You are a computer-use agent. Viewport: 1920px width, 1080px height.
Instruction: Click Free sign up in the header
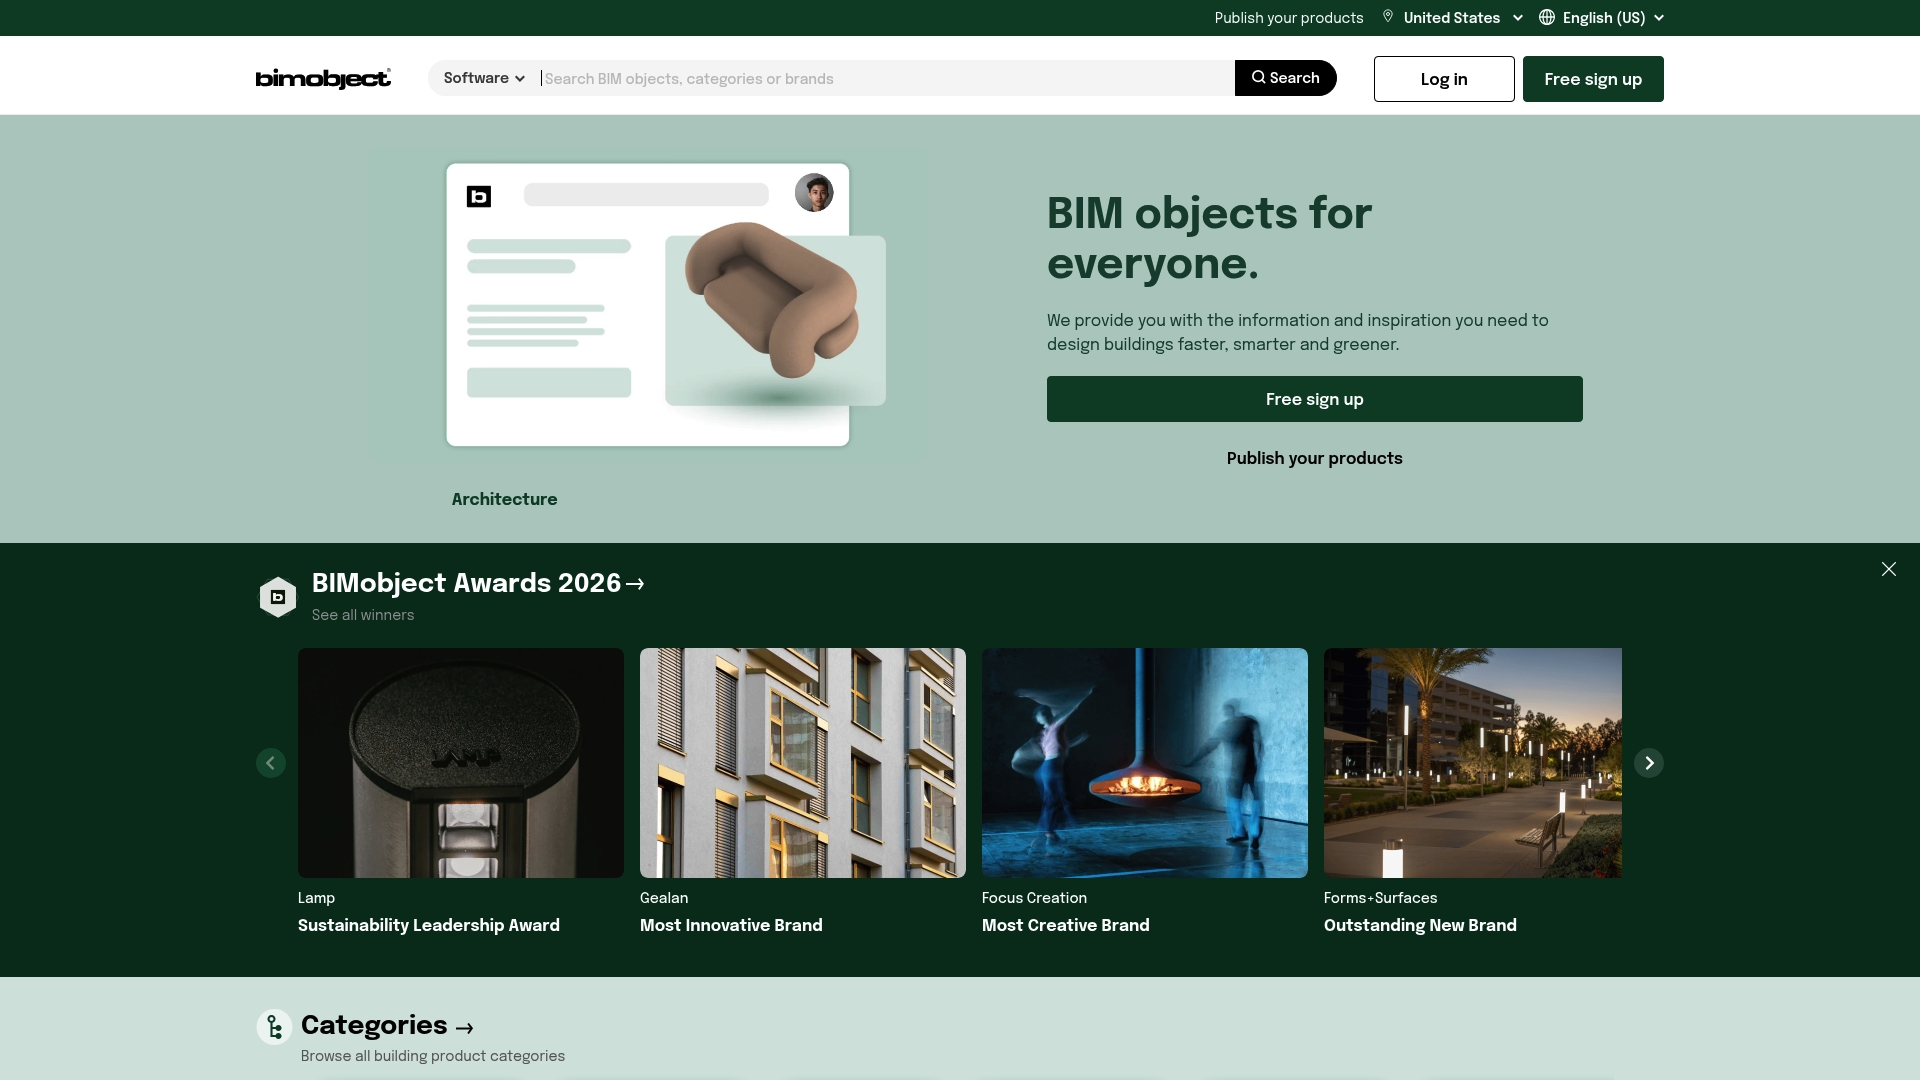(1593, 79)
